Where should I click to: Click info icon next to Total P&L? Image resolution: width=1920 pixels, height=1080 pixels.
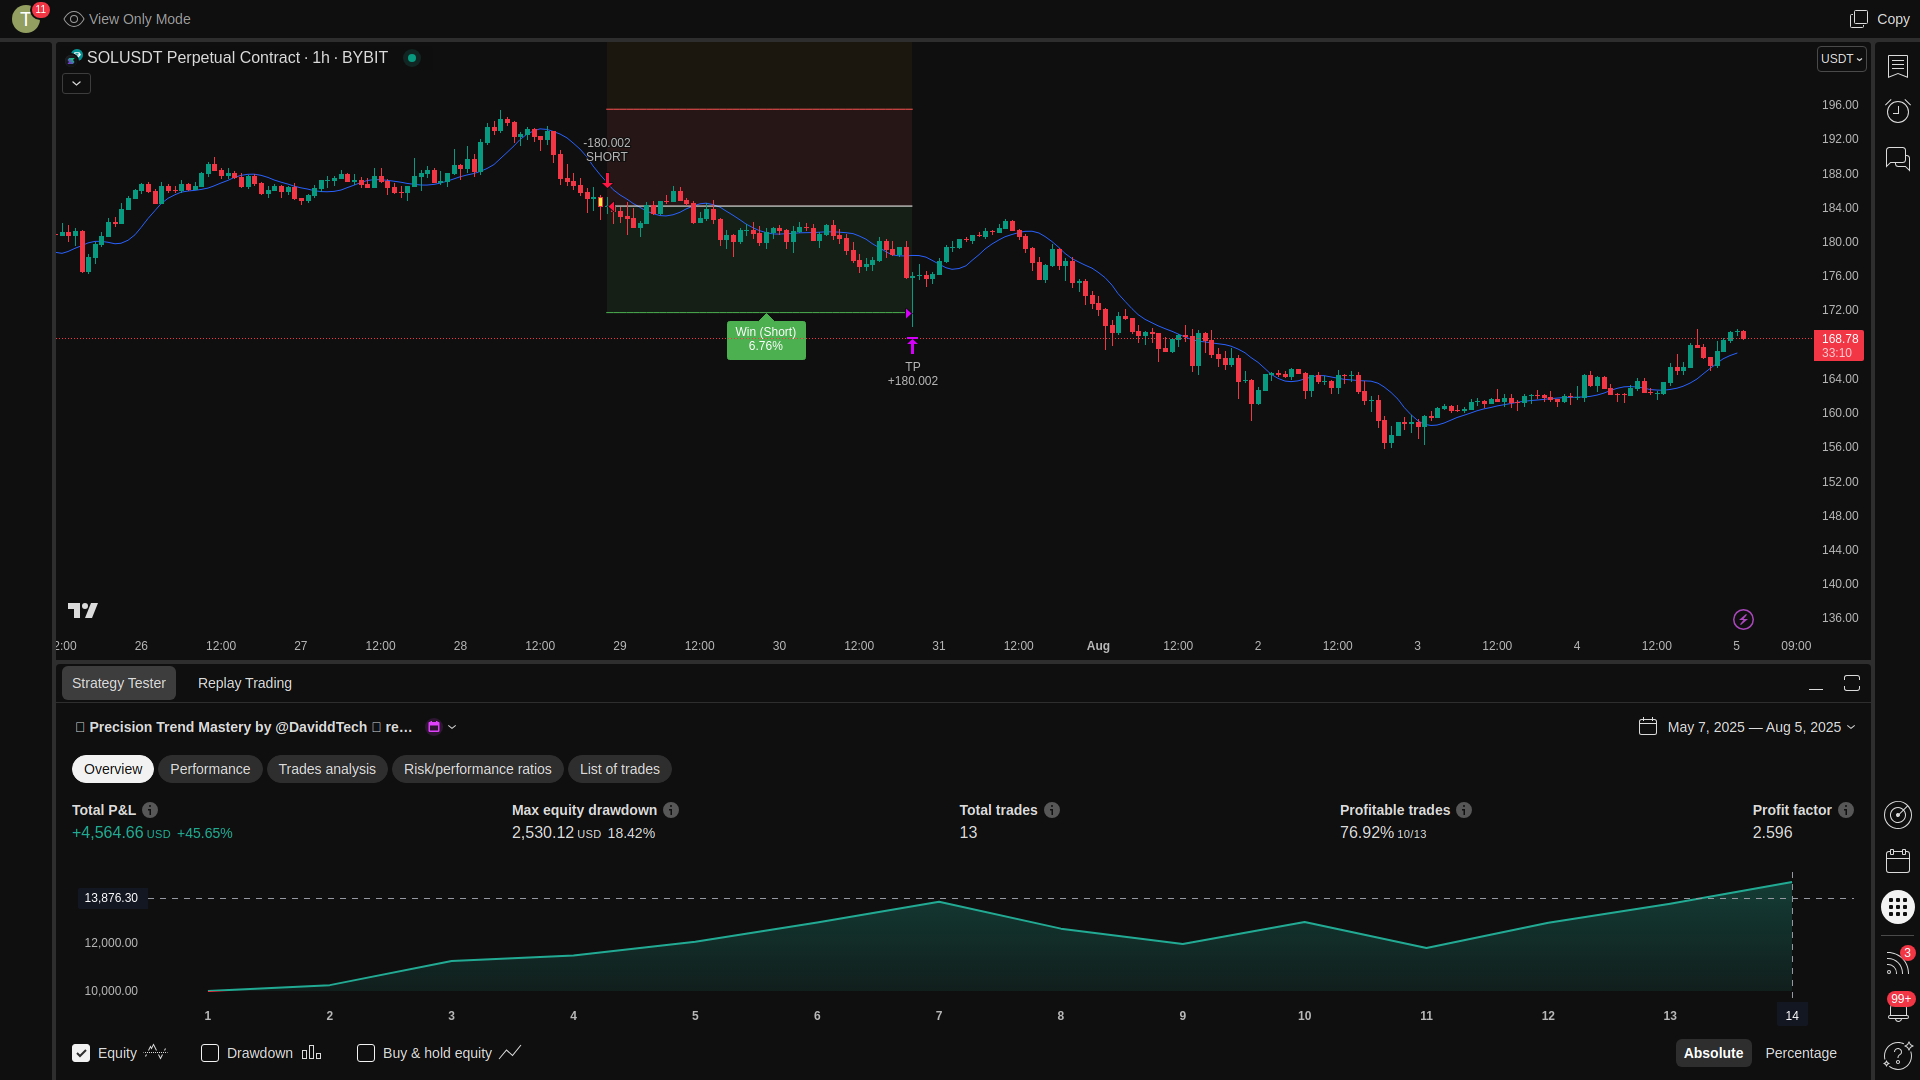point(150,810)
